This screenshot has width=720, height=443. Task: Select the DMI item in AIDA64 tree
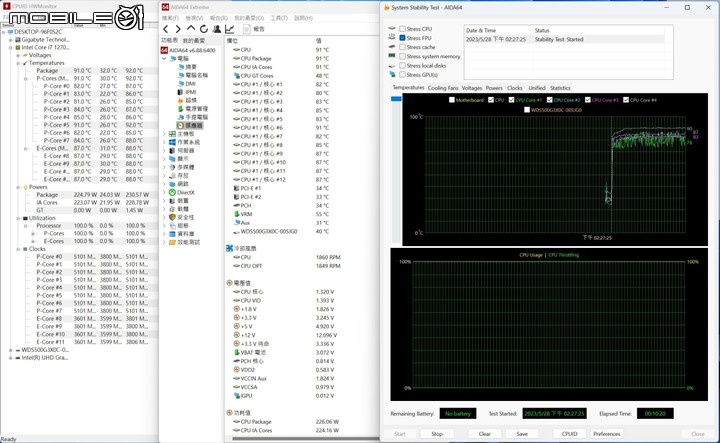[x=187, y=84]
